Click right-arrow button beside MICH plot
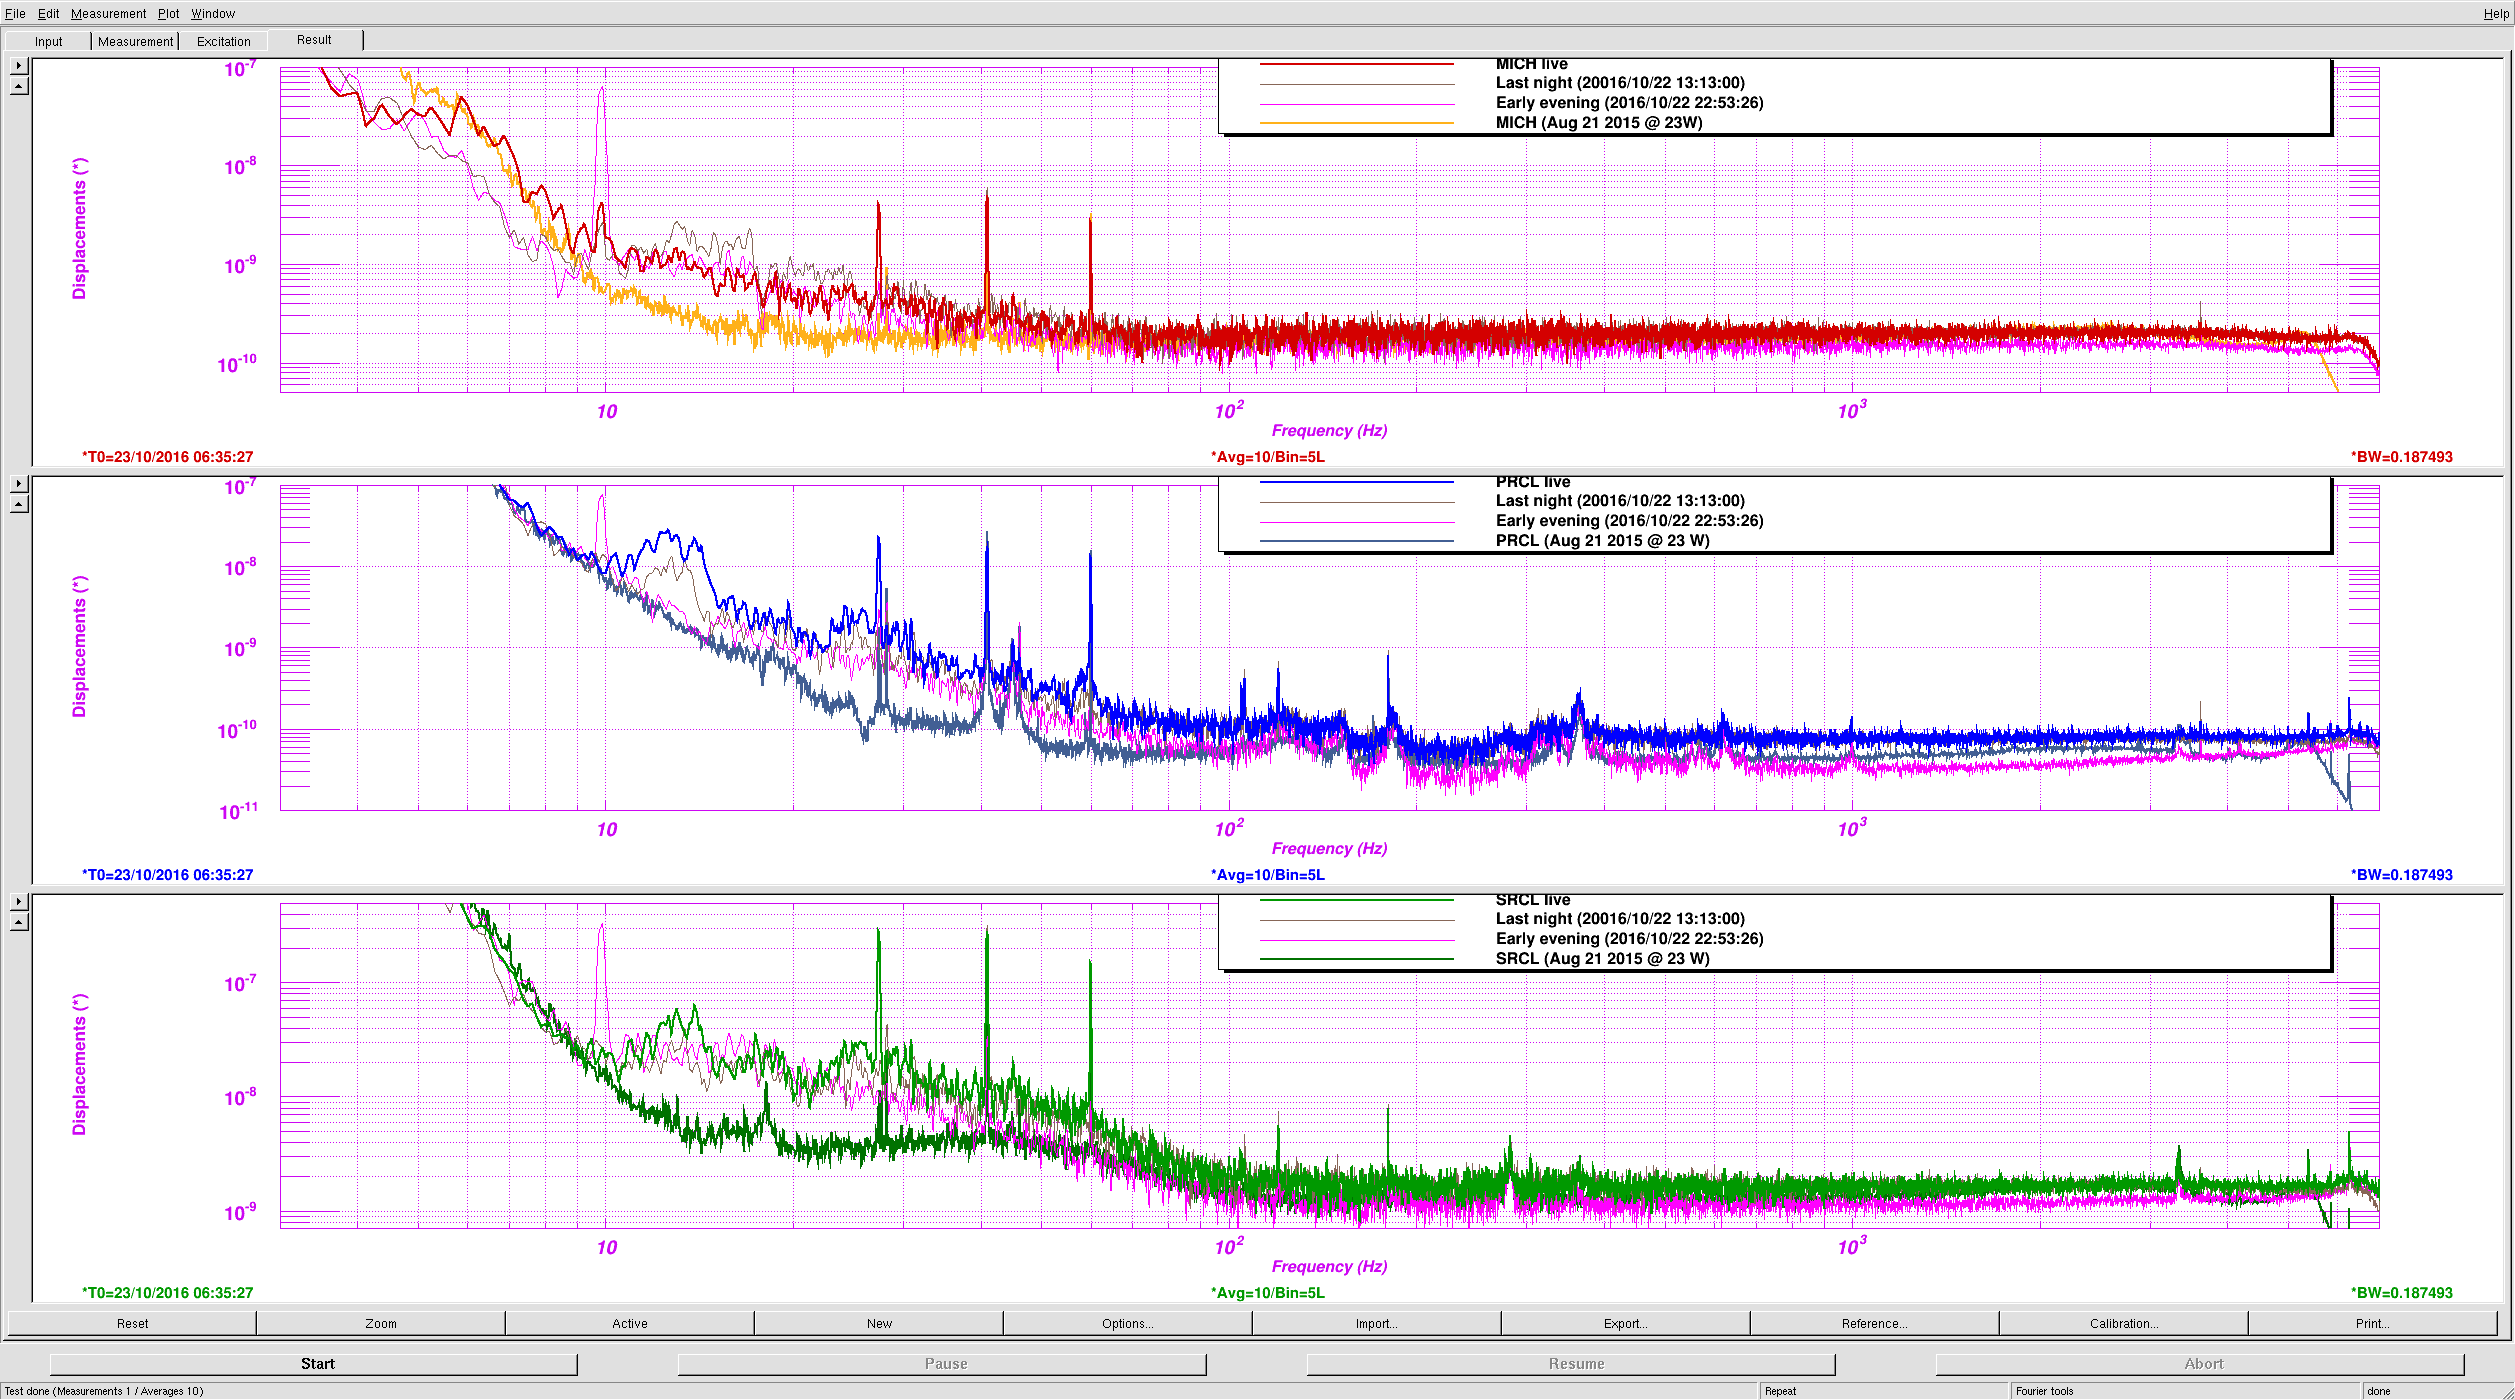The height and width of the screenshot is (1400, 2515). pyautogui.click(x=18, y=66)
